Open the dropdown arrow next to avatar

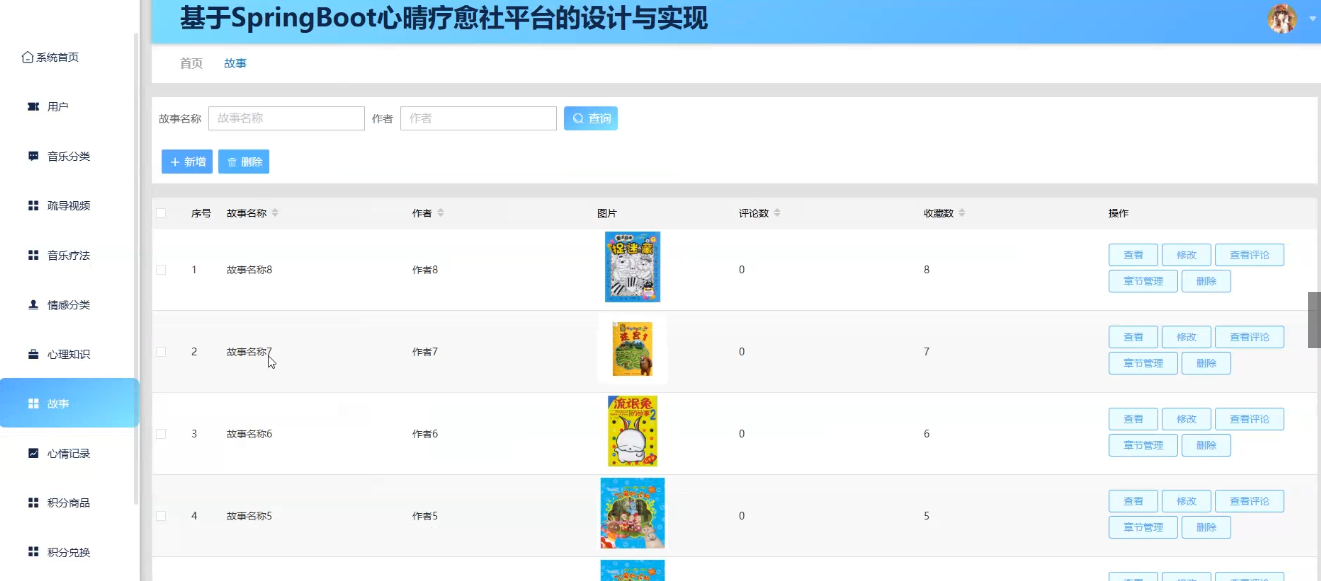pos(1312,18)
